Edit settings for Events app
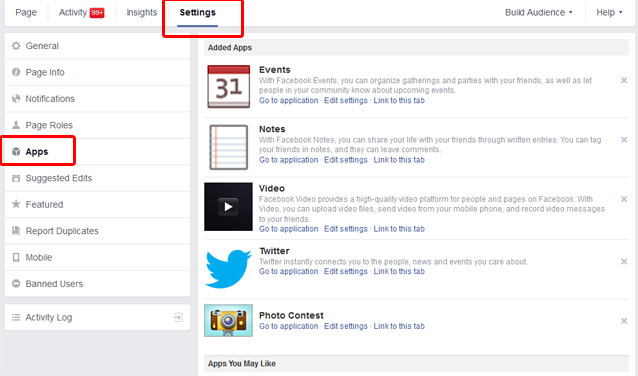The image size is (638, 376). 346,101
